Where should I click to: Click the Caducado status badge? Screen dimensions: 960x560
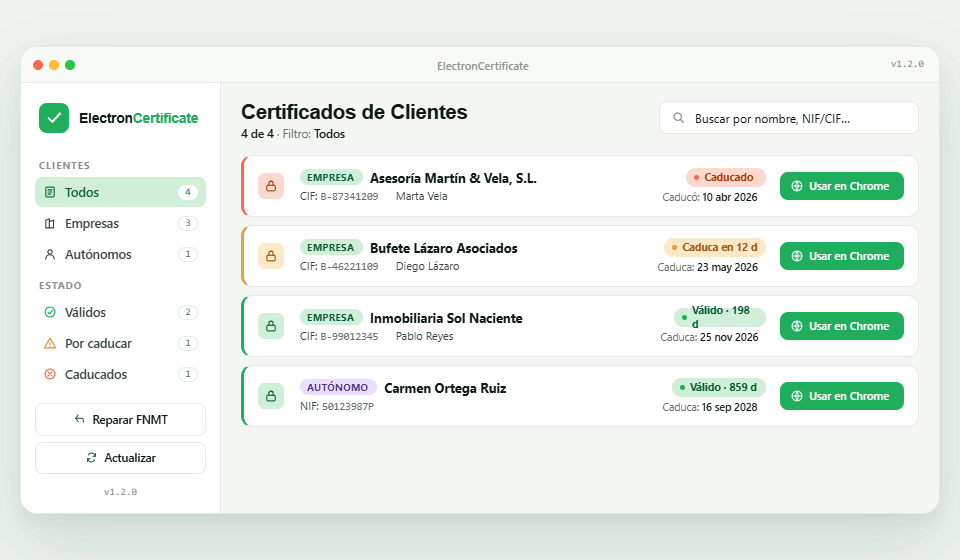coord(726,177)
